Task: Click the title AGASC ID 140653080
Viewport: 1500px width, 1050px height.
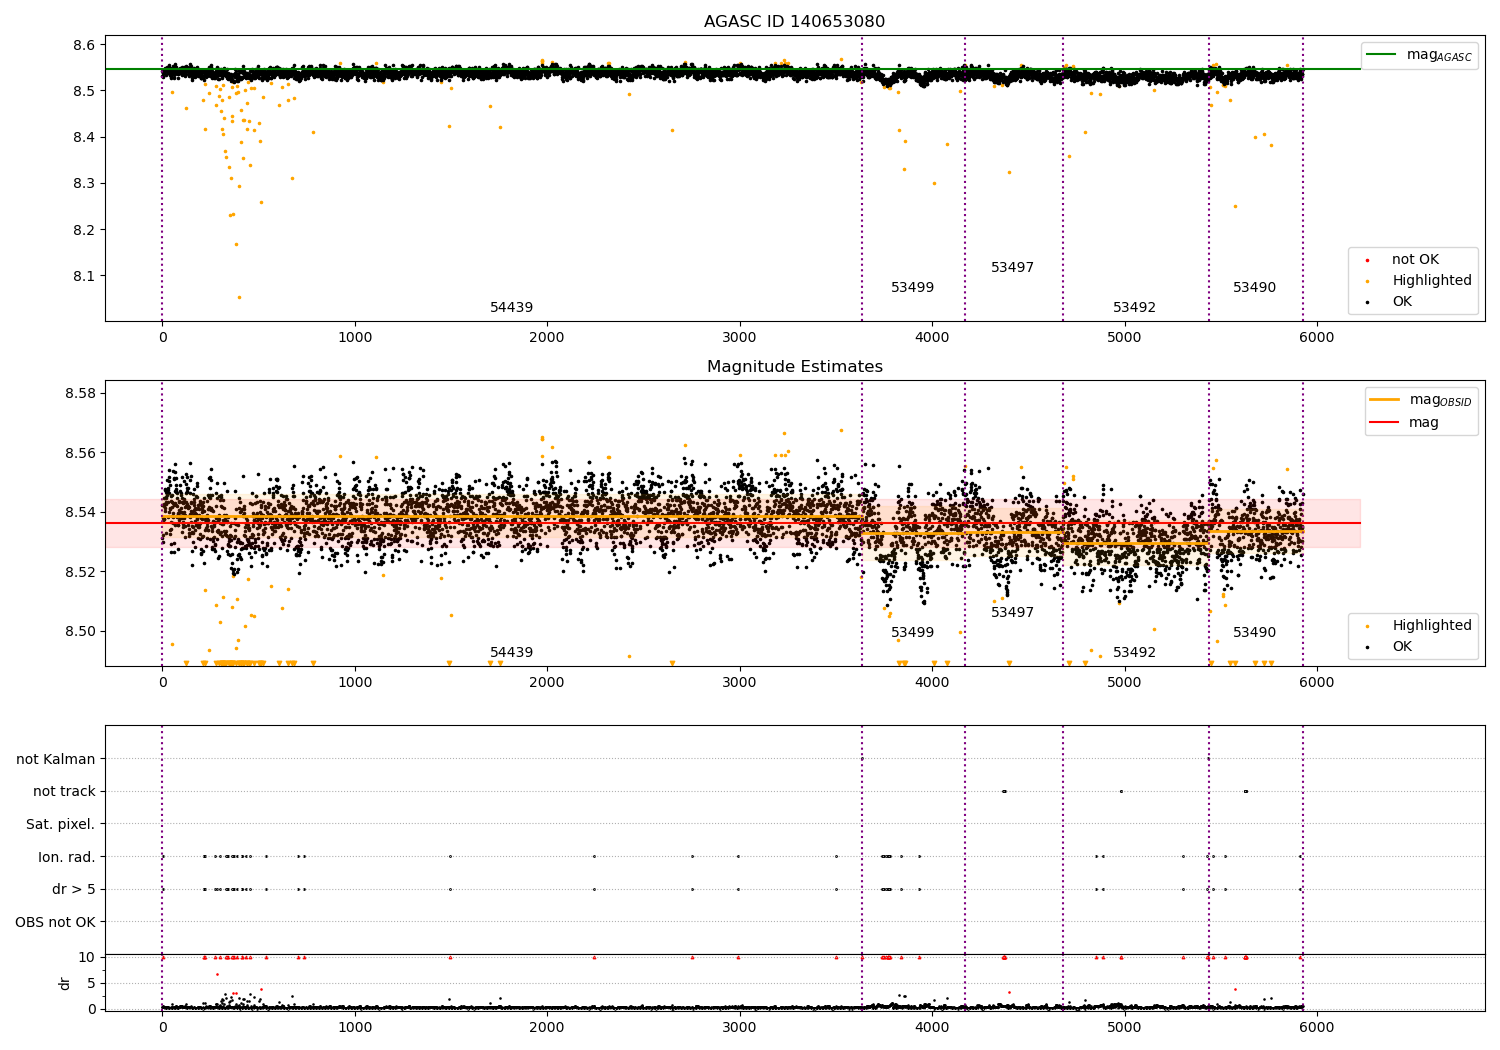Action: (794, 22)
